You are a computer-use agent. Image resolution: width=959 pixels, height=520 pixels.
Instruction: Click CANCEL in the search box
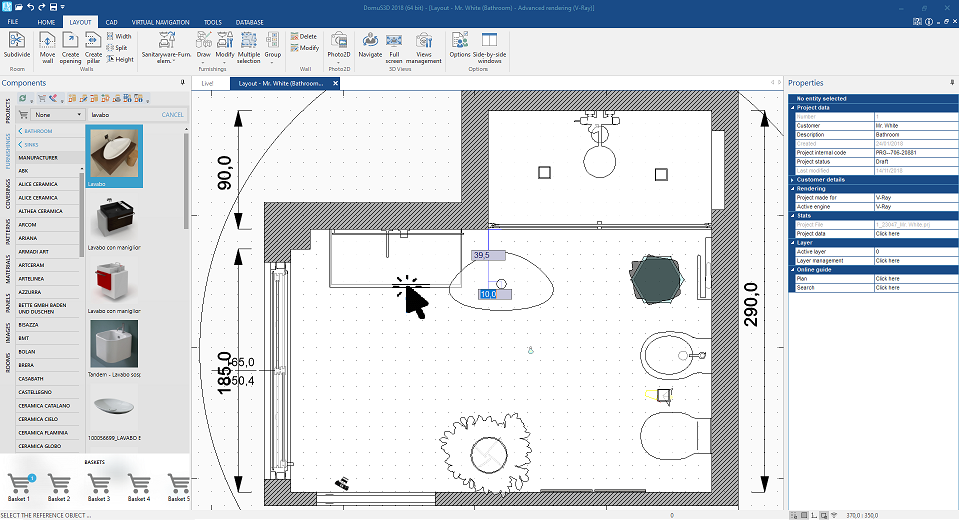(172, 114)
